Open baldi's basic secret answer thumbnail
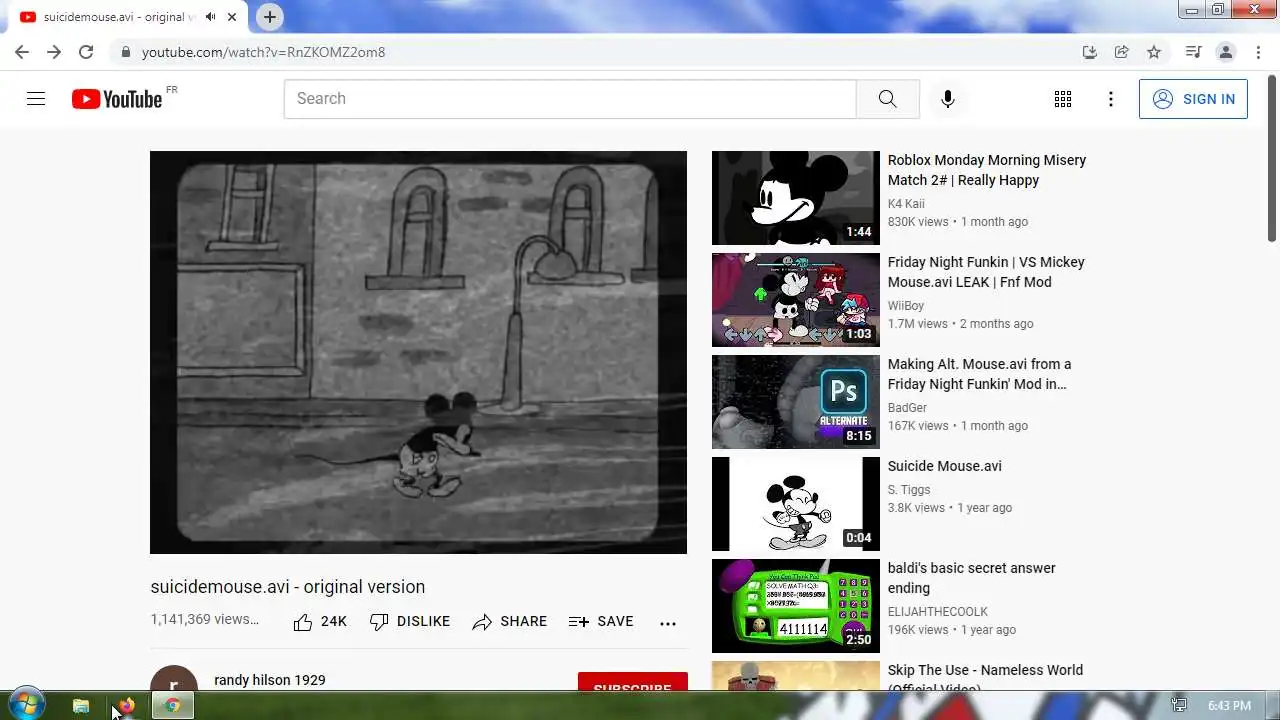This screenshot has height=720, width=1280. 796,606
